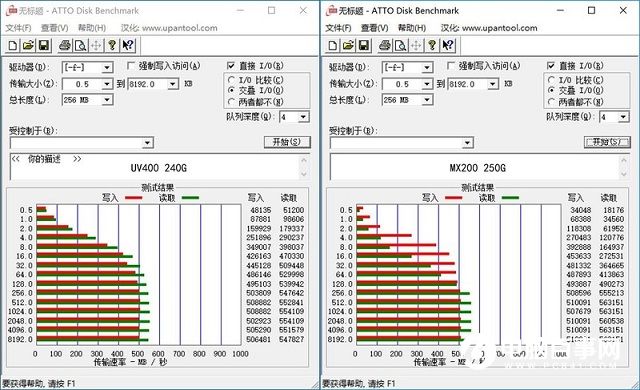Screen dimensions: 640x390
Task: Click read value 554109 for 1024.0 row, left window
Action: (x=291, y=312)
